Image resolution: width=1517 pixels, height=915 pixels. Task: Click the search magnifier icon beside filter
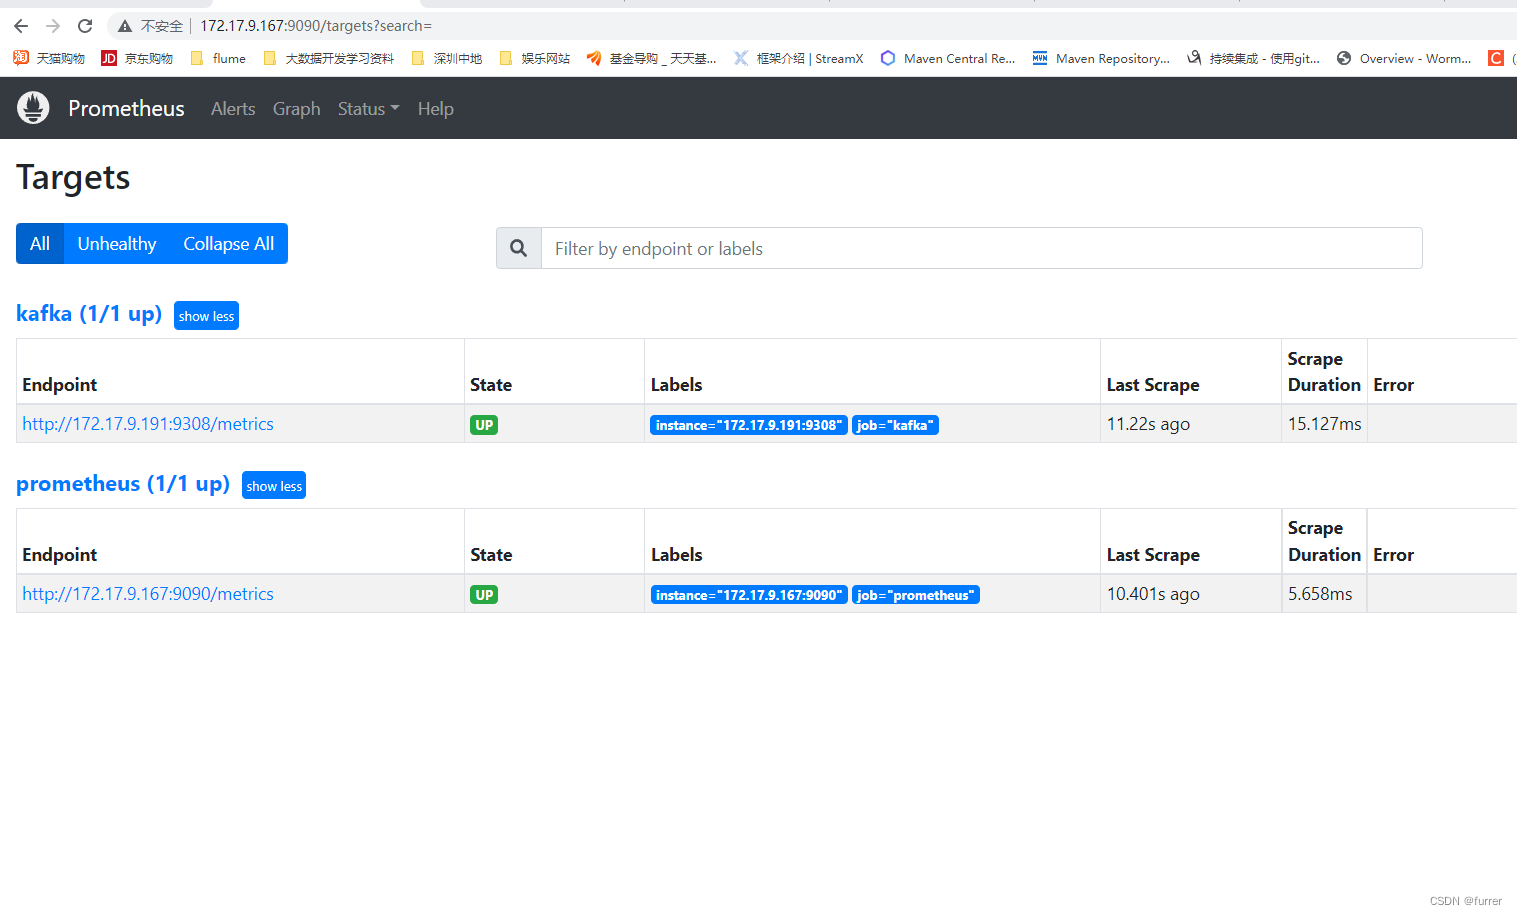518,248
